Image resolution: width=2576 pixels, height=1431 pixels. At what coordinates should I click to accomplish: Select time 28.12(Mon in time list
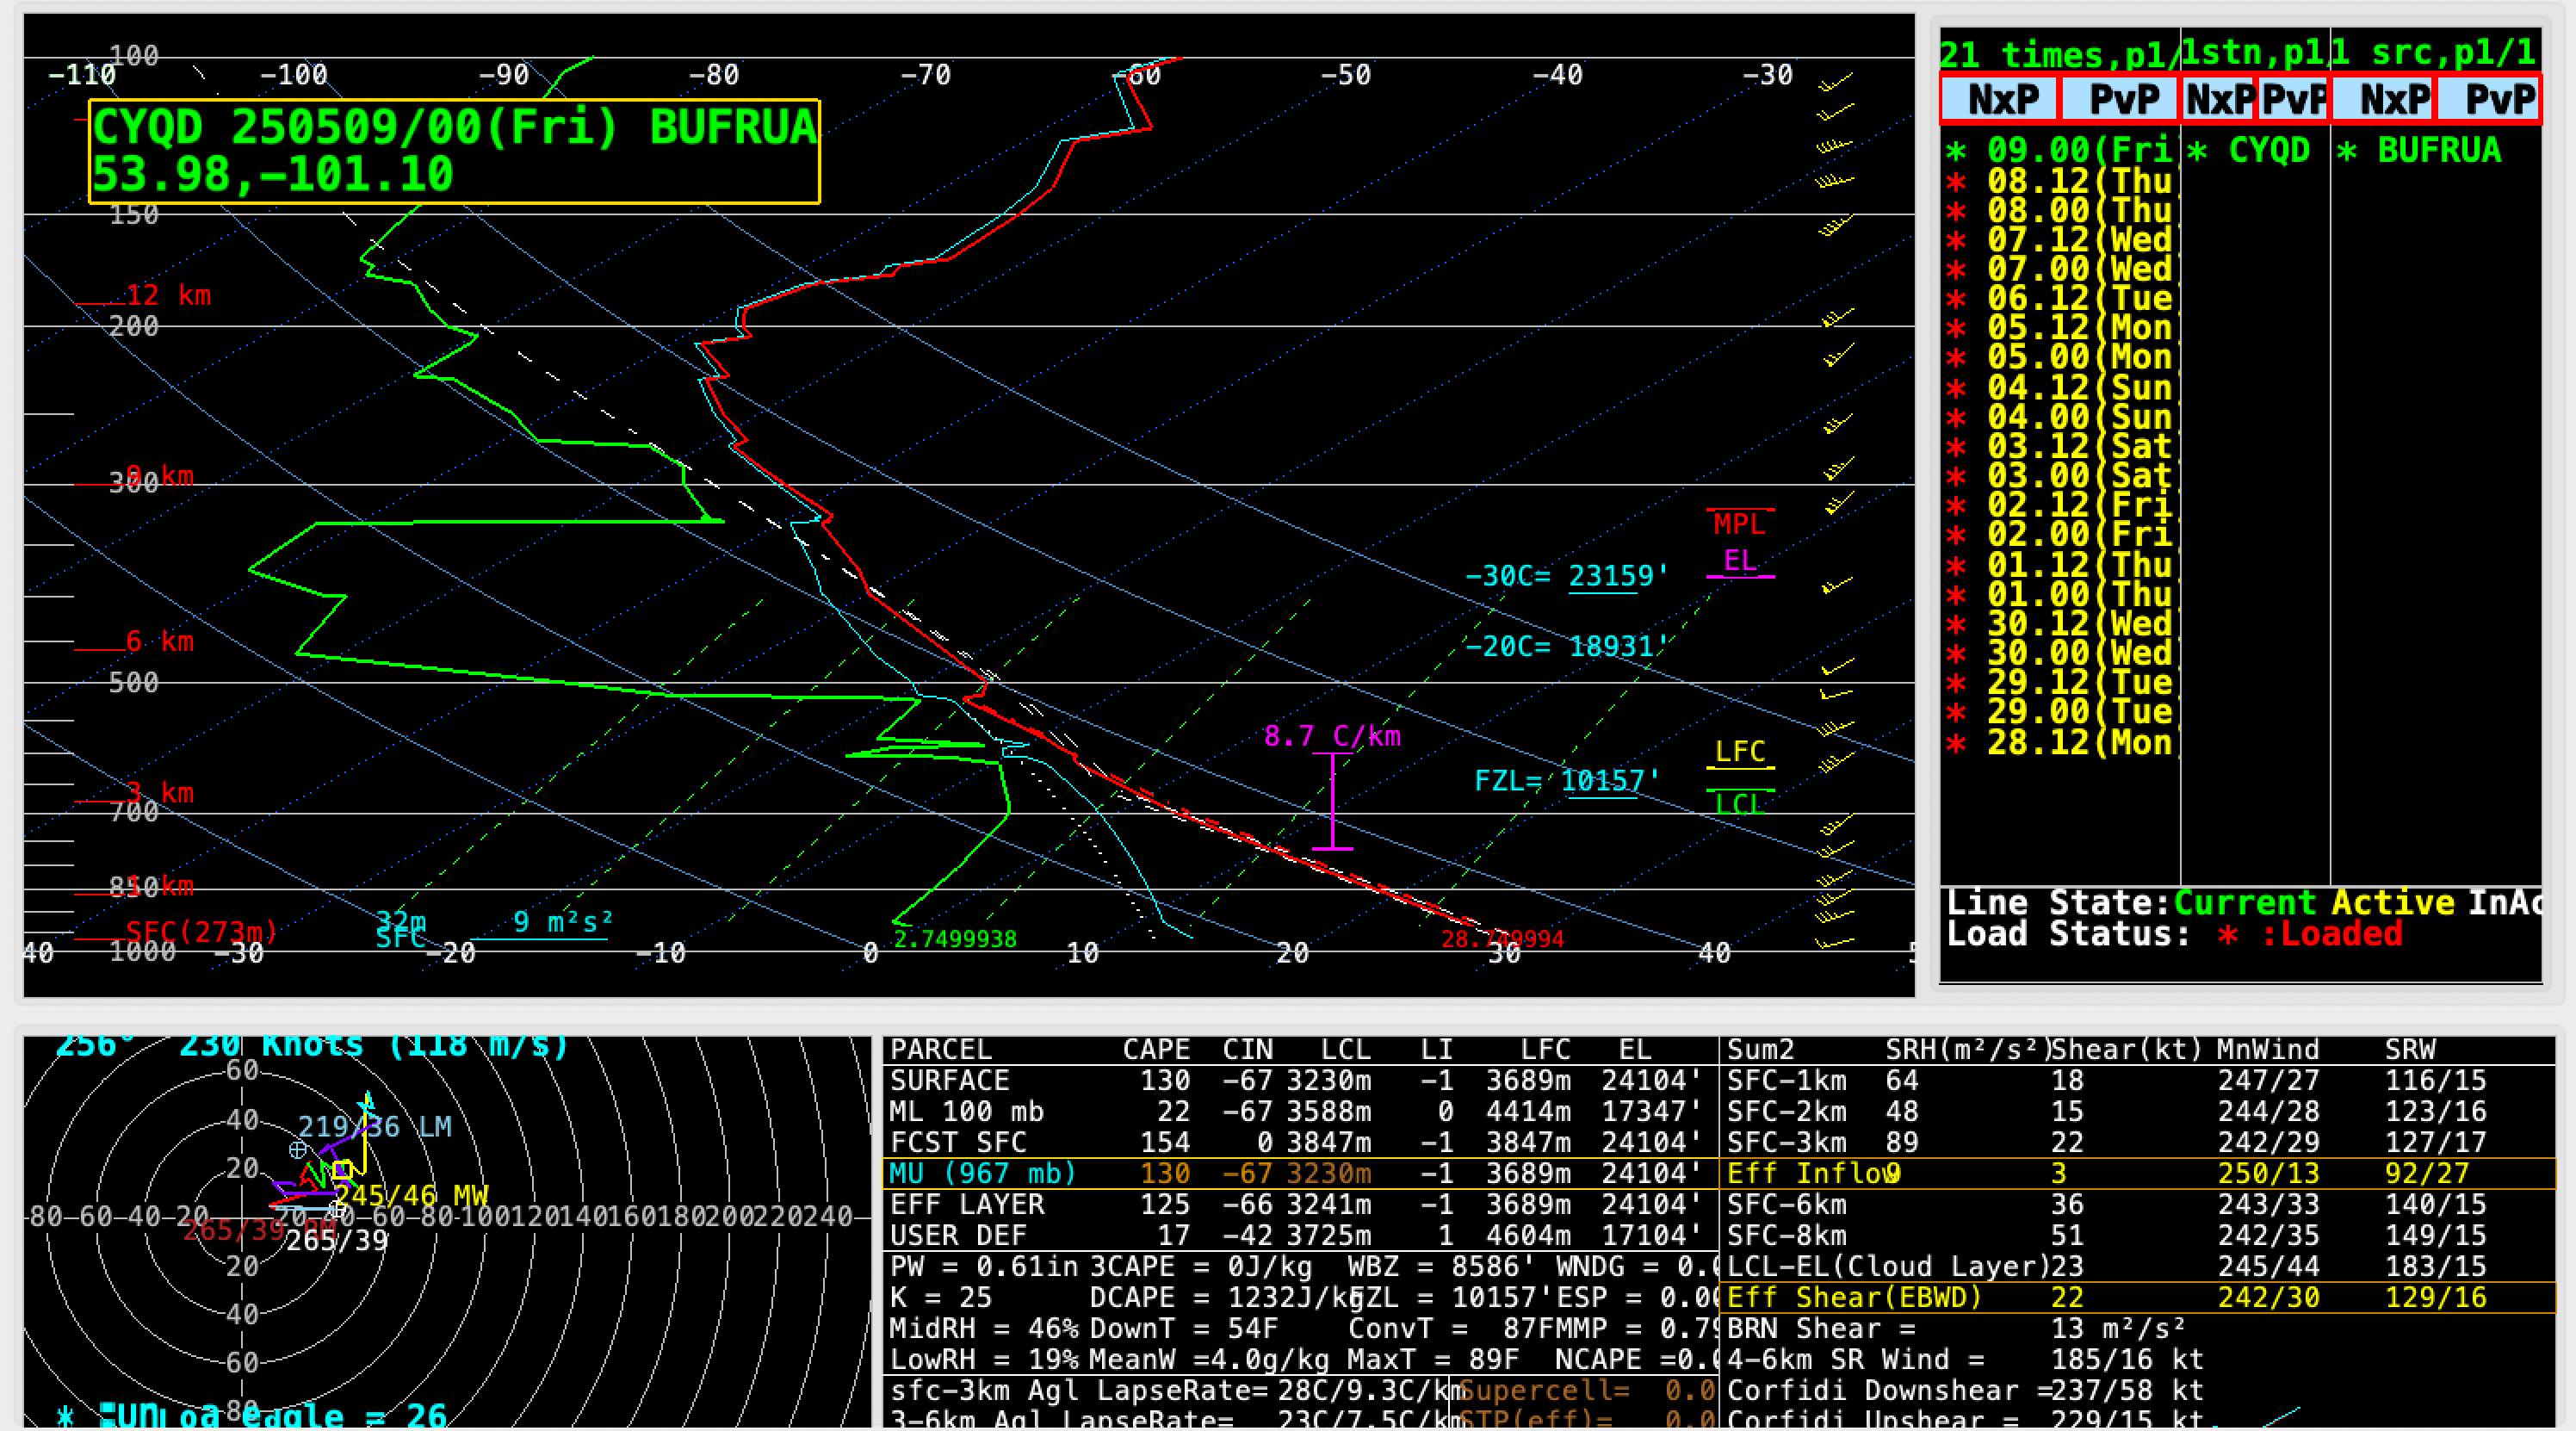pyautogui.click(x=2061, y=743)
